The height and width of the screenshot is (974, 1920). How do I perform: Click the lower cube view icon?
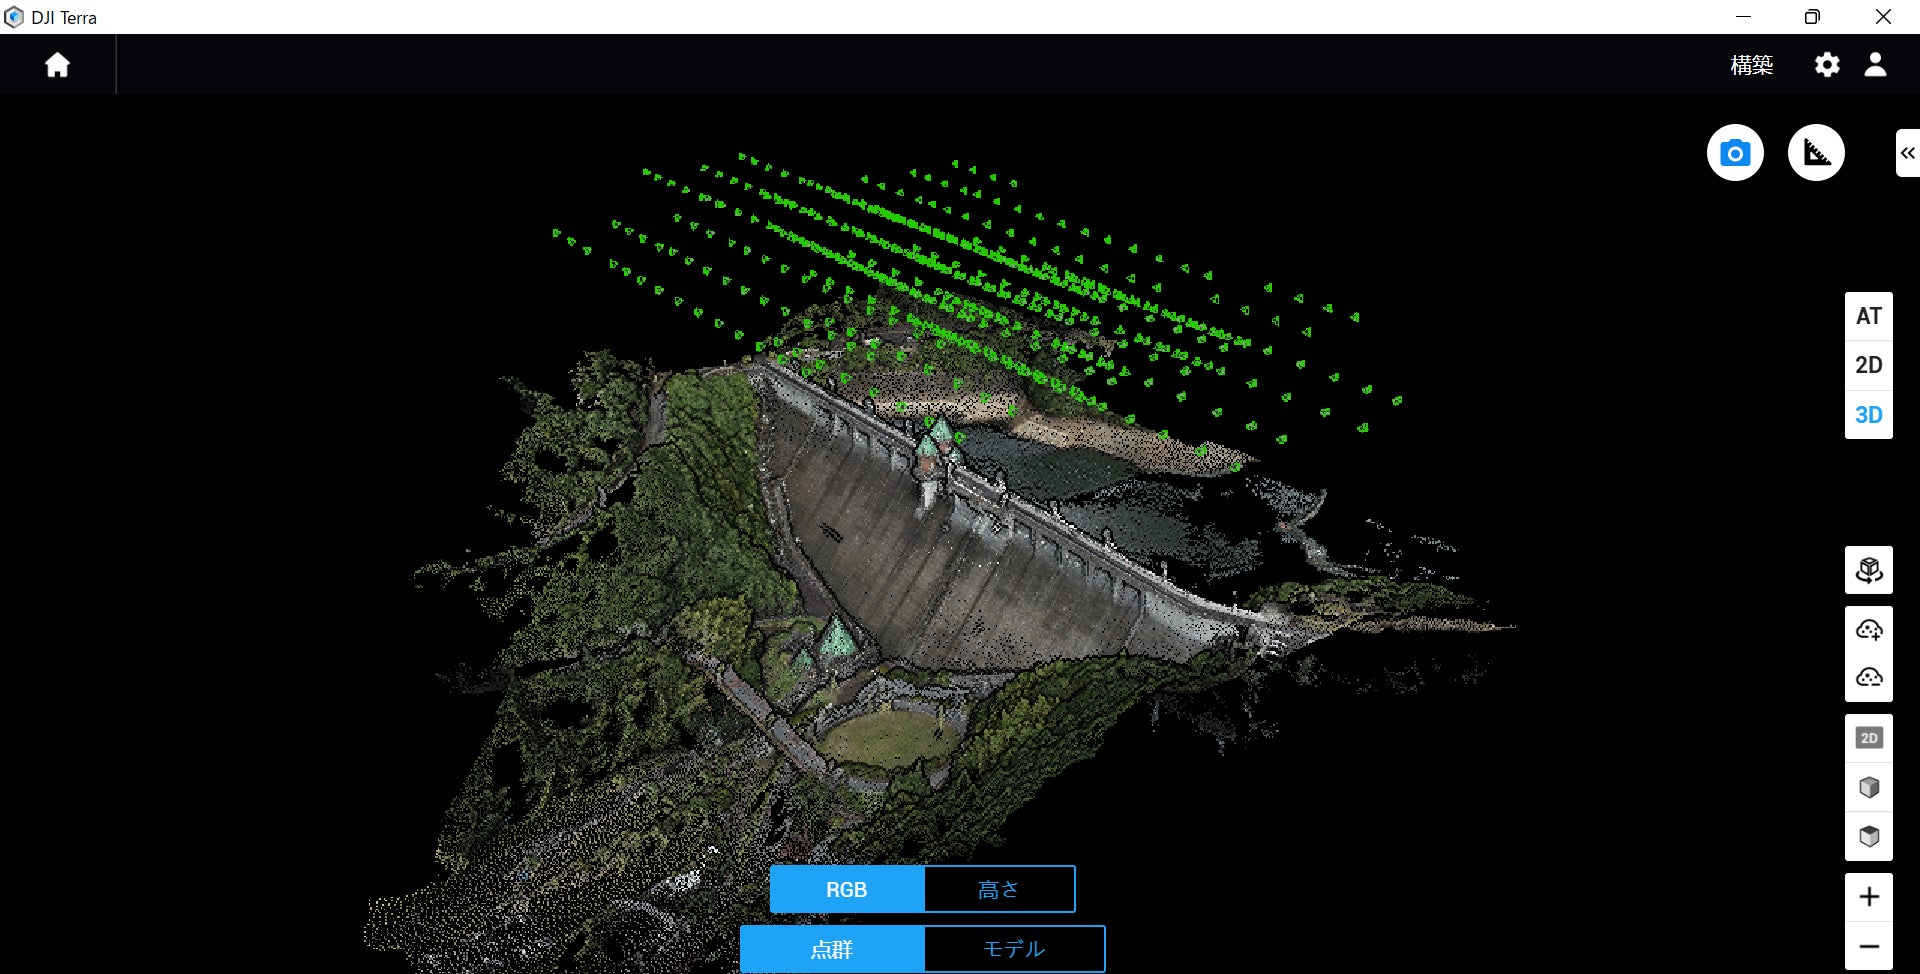(1868, 837)
